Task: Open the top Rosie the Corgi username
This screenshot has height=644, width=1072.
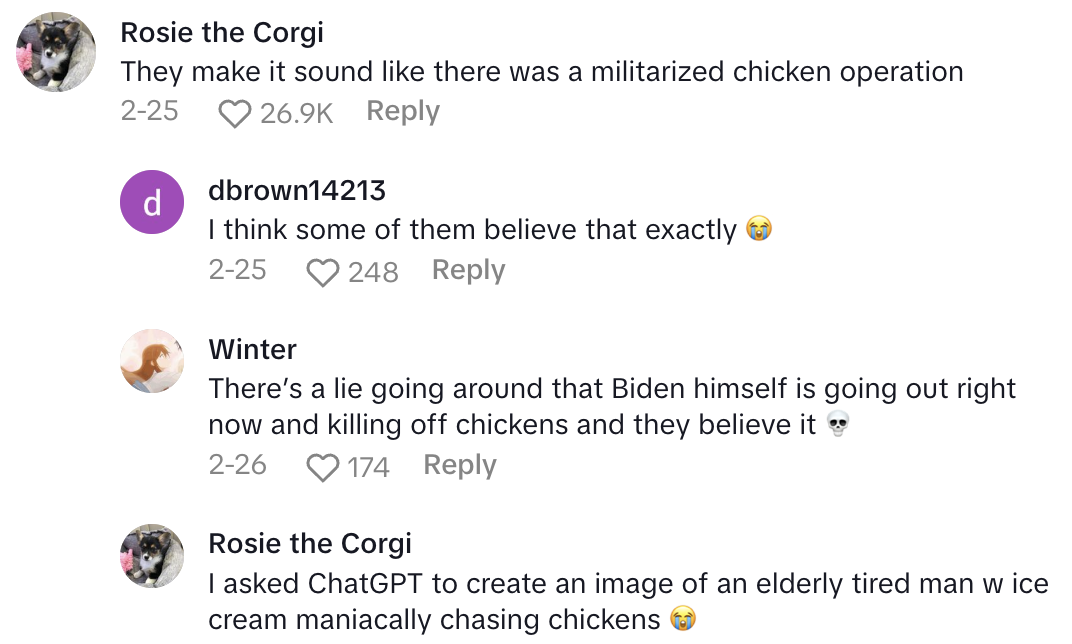Action: tap(222, 32)
